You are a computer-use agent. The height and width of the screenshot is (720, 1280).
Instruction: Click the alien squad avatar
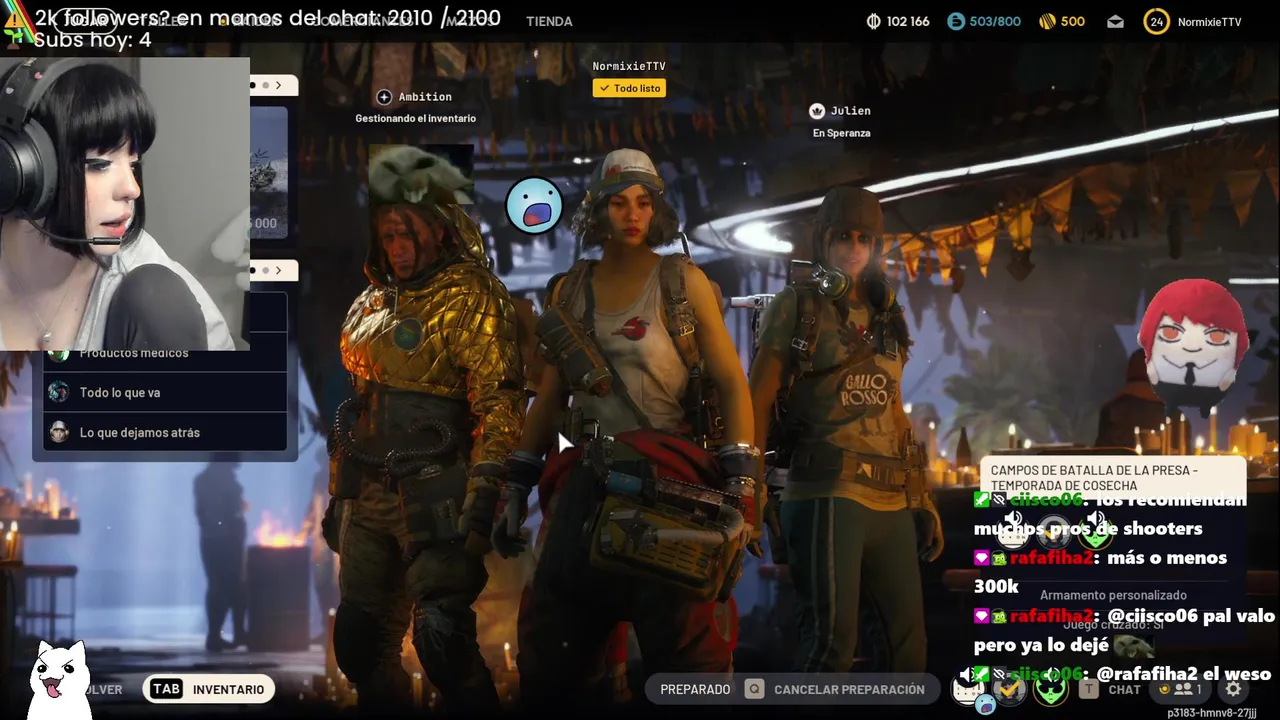pyautogui.click(x=1050, y=688)
